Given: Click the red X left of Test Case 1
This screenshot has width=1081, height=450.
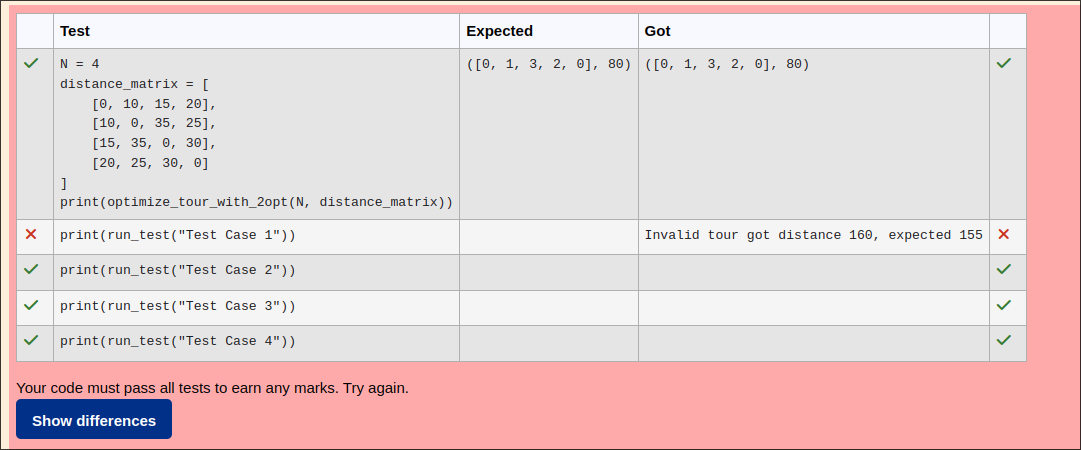Looking at the screenshot, I should tap(31, 234).
